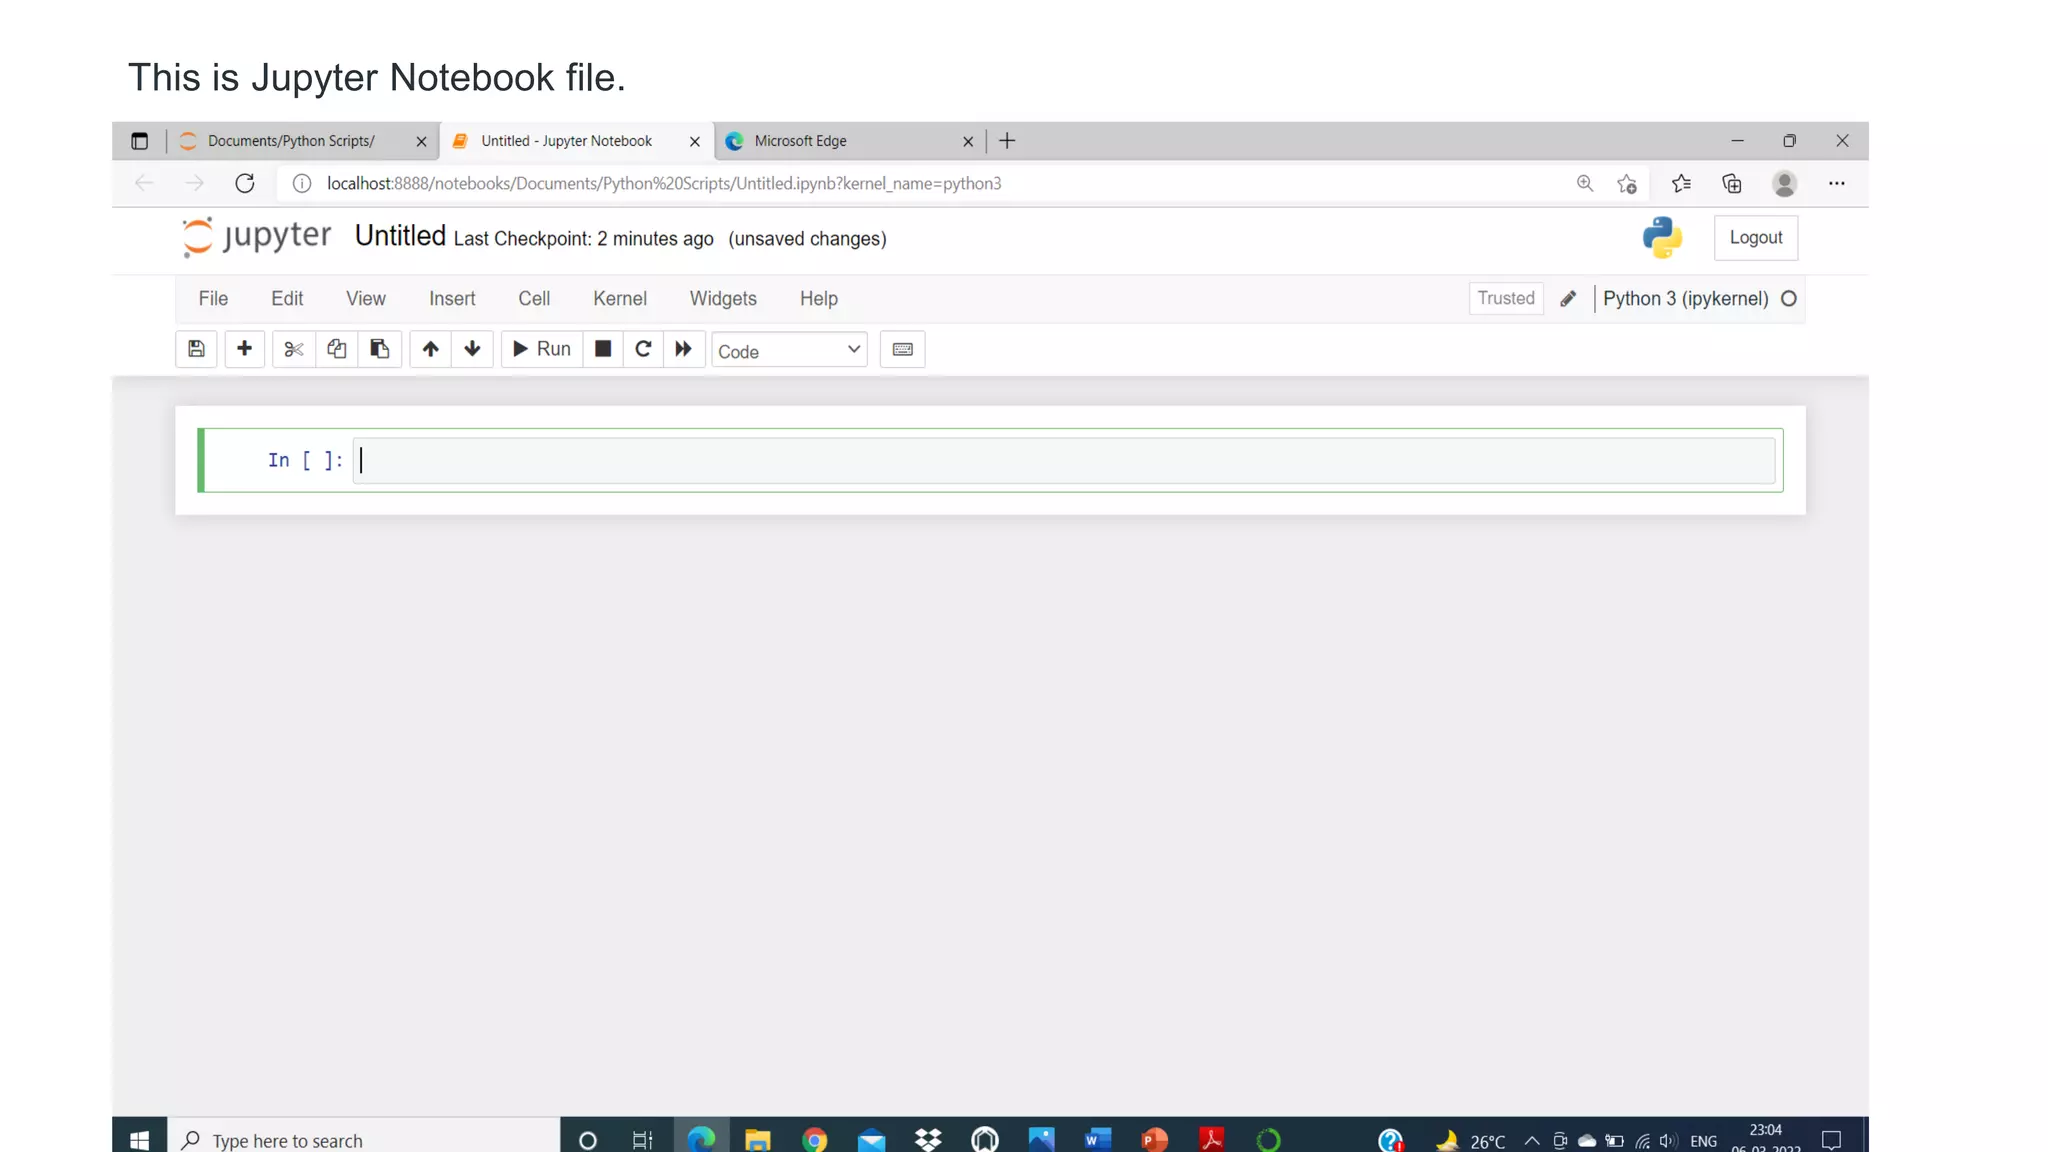Open the Cell menu

(x=534, y=299)
